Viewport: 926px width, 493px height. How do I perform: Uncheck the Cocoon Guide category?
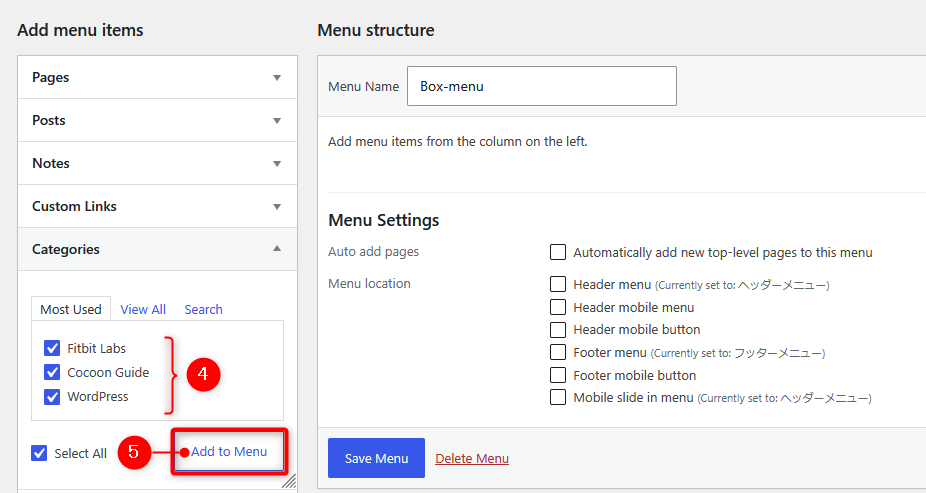(x=52, y=373)
